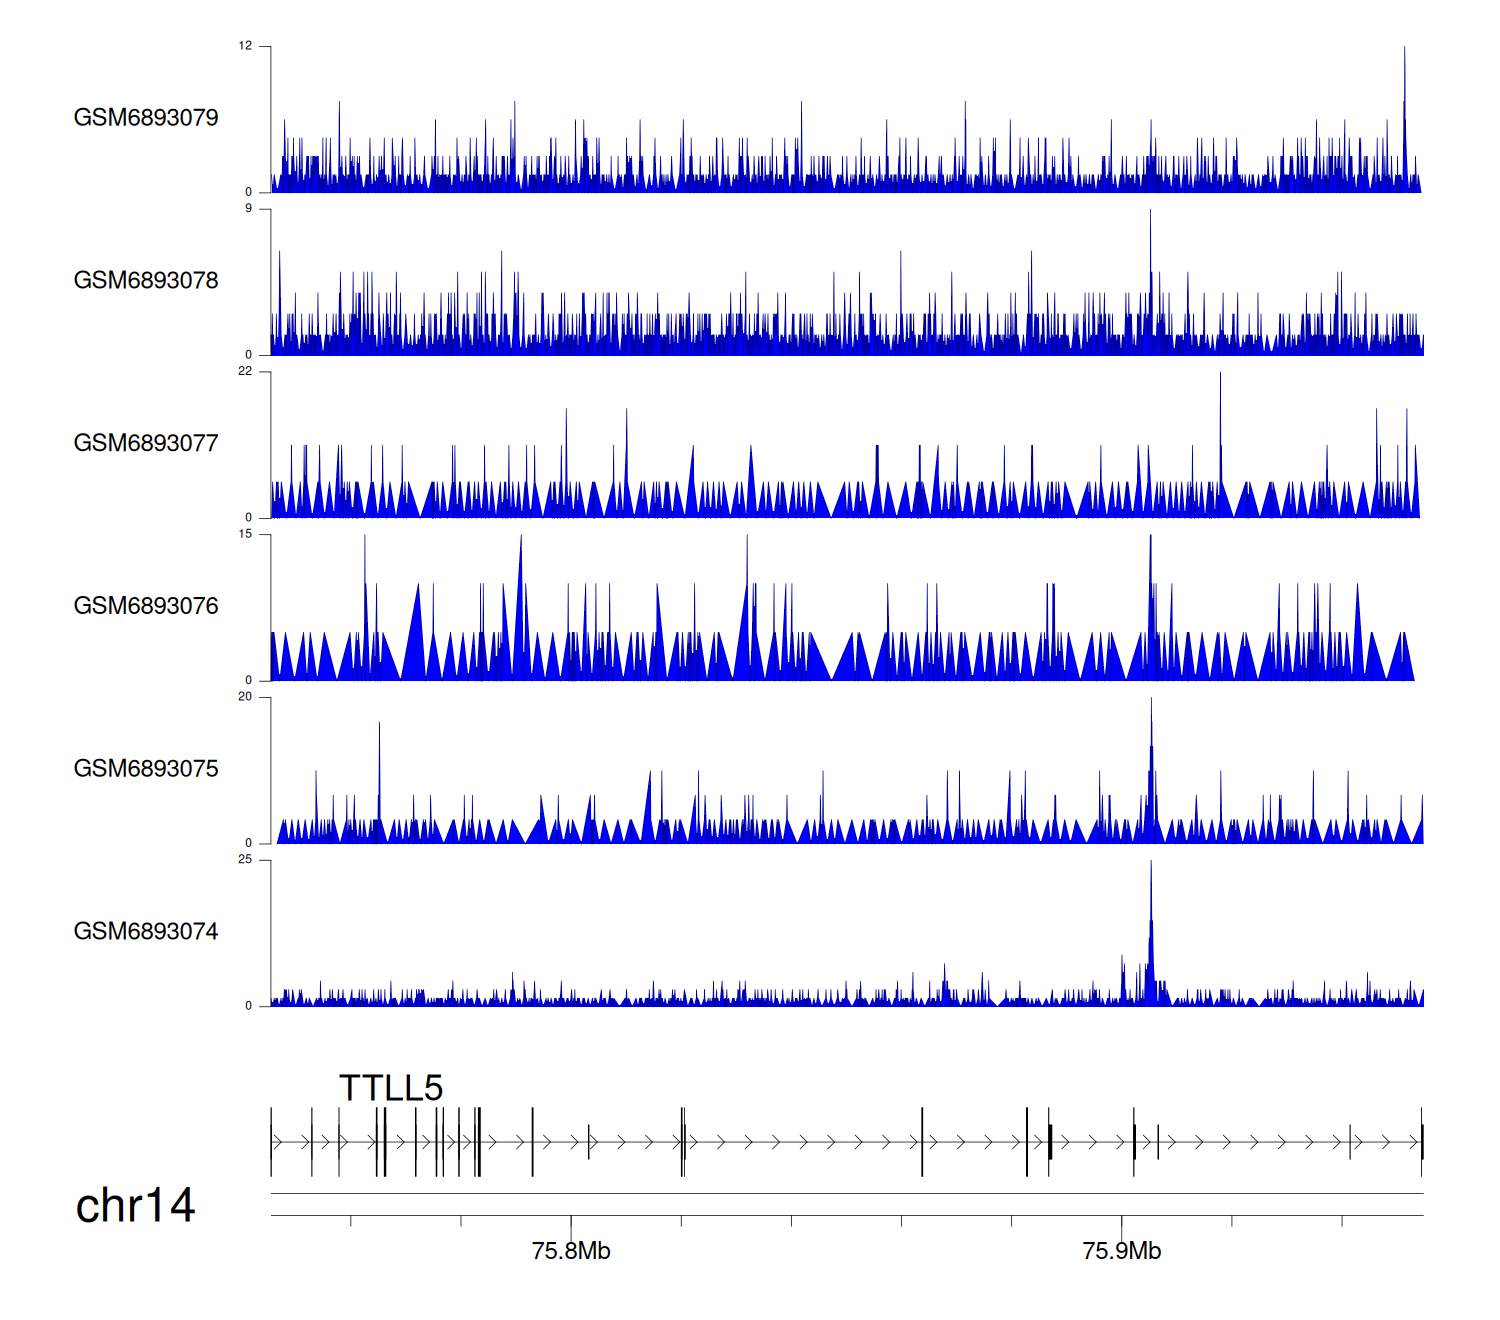This screenshot has height=1320, width=1500.
Task: Click the GSM6893079 track label
Action: point(146,118)
